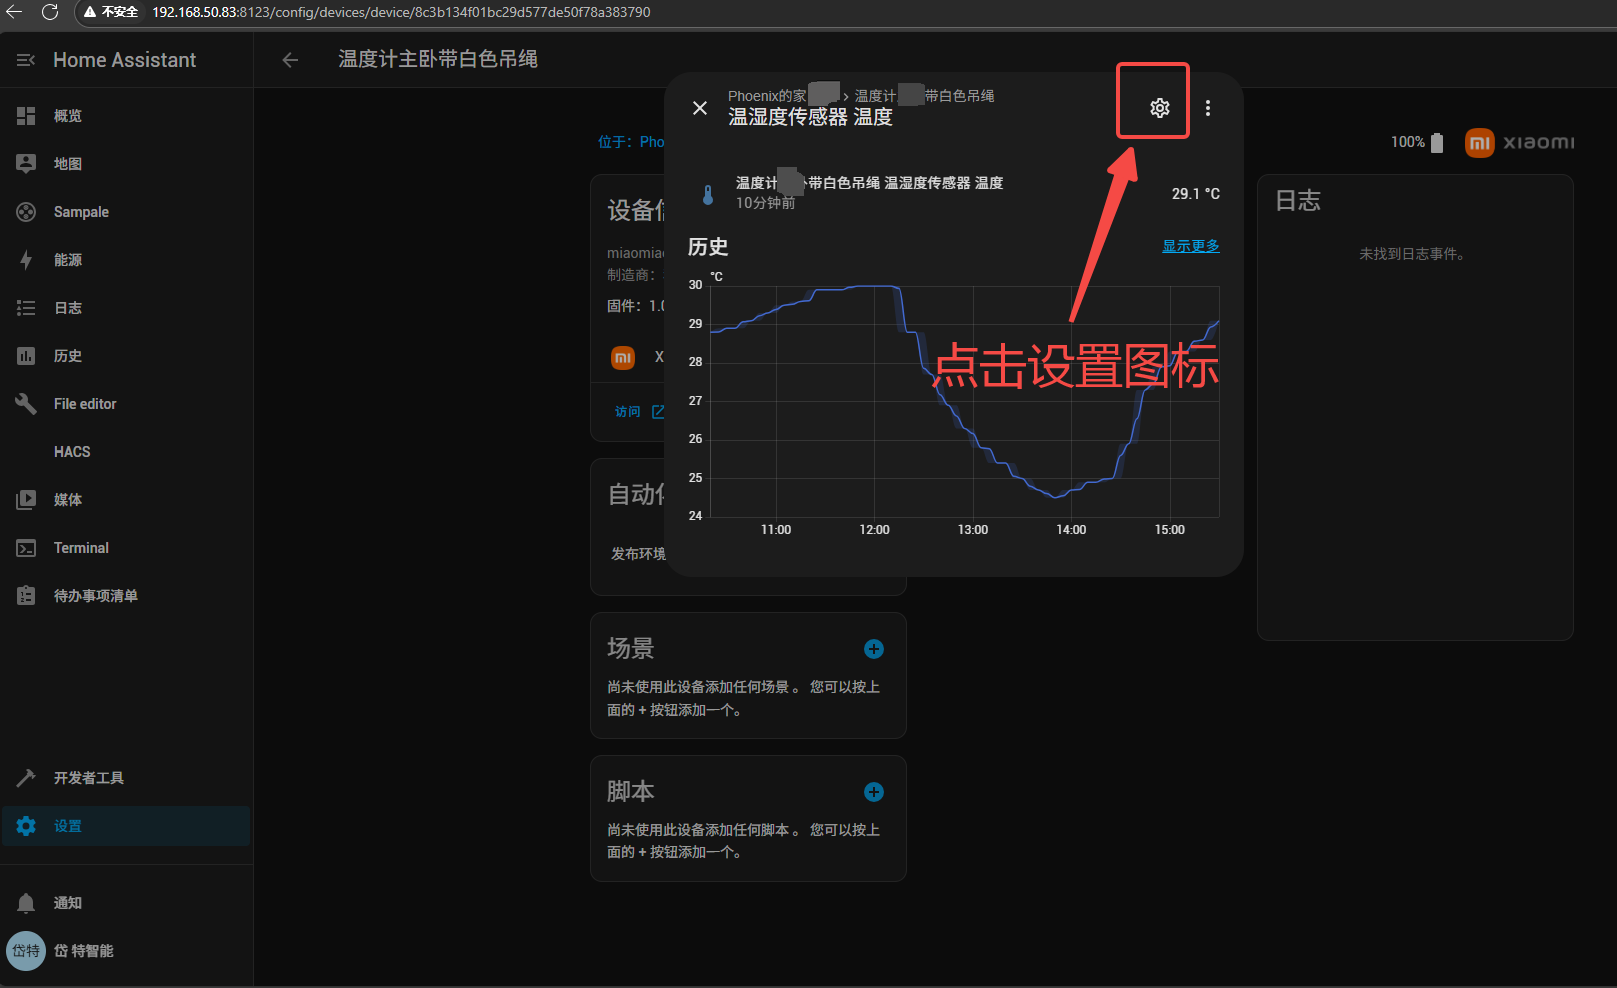
Task: Click the settings gear icon in dialog
Action: click(x=1159, y=108)
